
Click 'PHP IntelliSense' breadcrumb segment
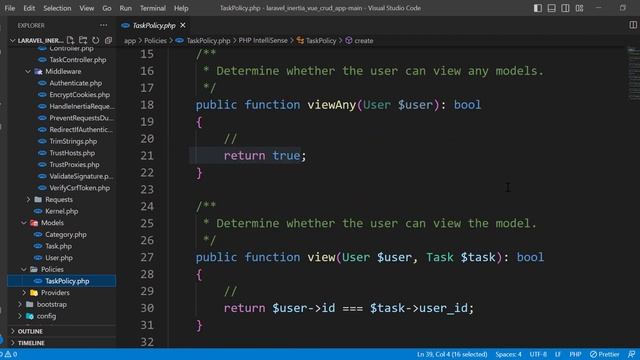coord(263,40)
